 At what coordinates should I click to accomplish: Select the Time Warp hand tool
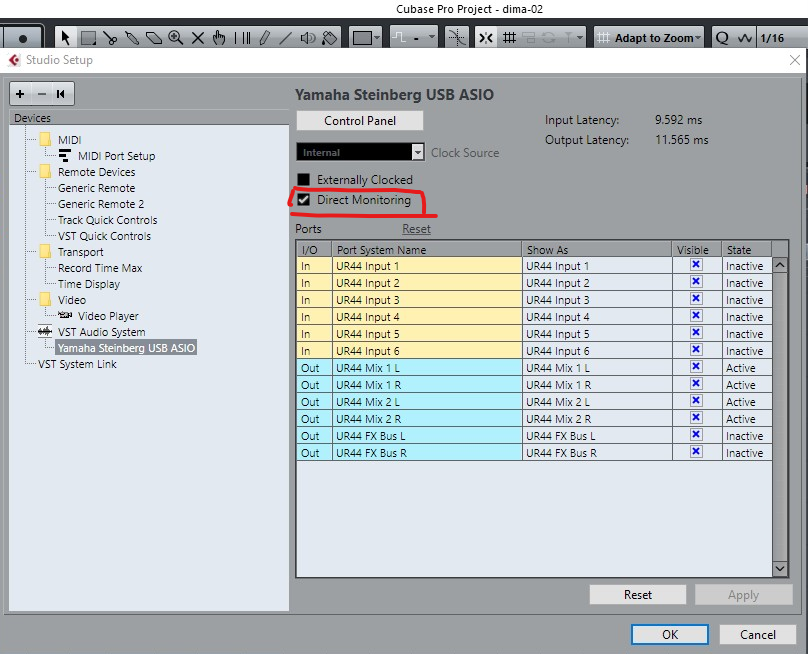click(x=220, y=38)
